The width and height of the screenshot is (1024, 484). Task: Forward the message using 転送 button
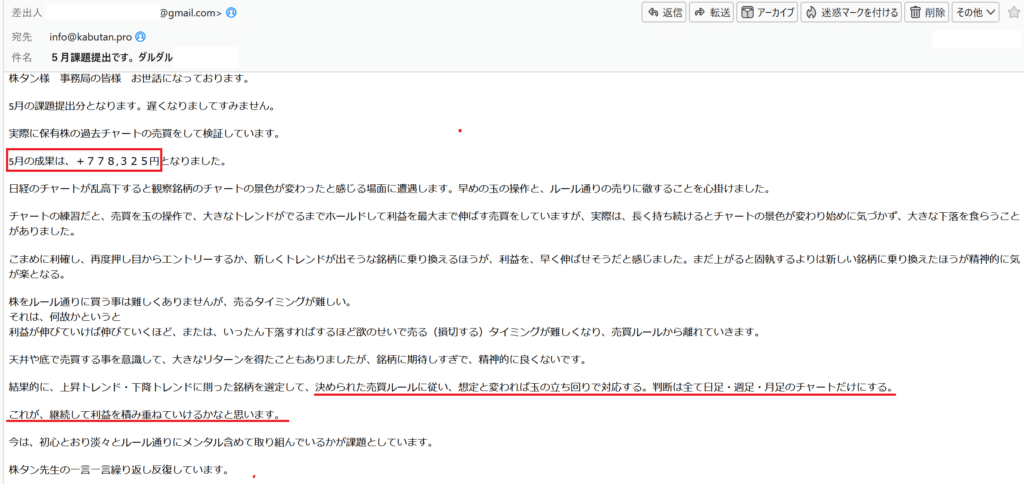tap(712, 12)
